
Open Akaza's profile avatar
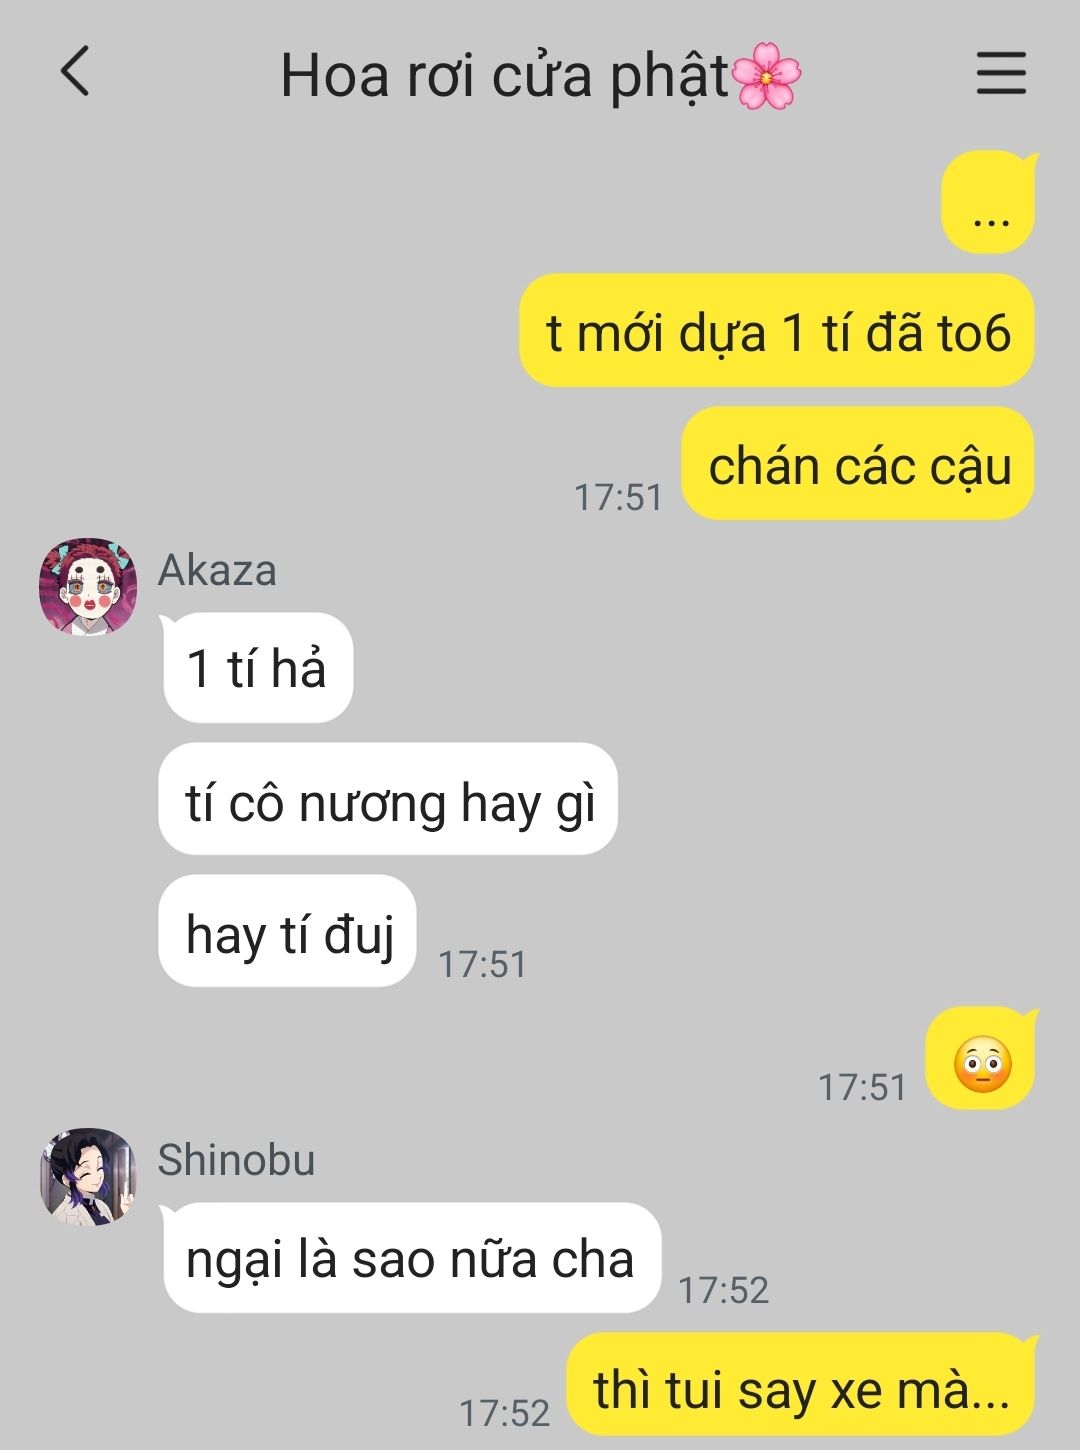pyautogui.click(x=88, y=587)
